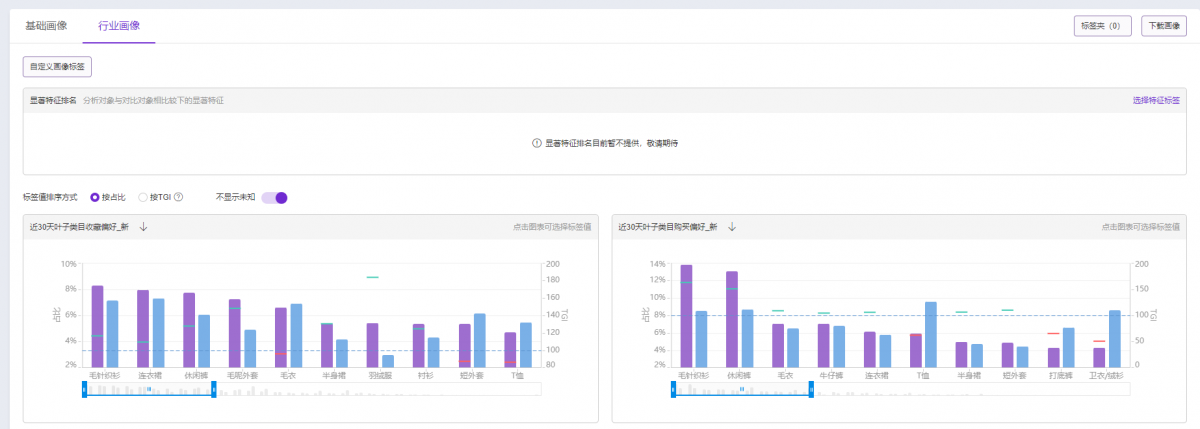Click download arrow beside 近30天叶子类目收藏偏好_新

(x=143, y=227)
